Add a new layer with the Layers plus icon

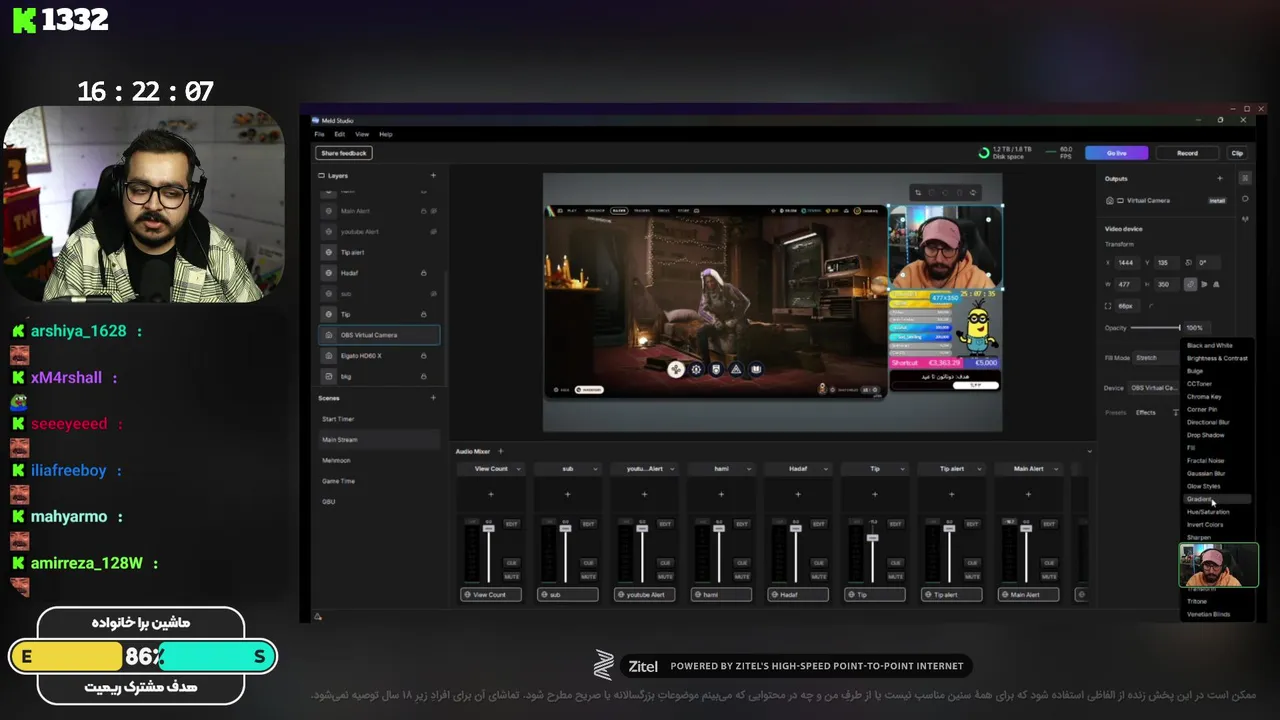pyautogui.click(x=433, y=175)
